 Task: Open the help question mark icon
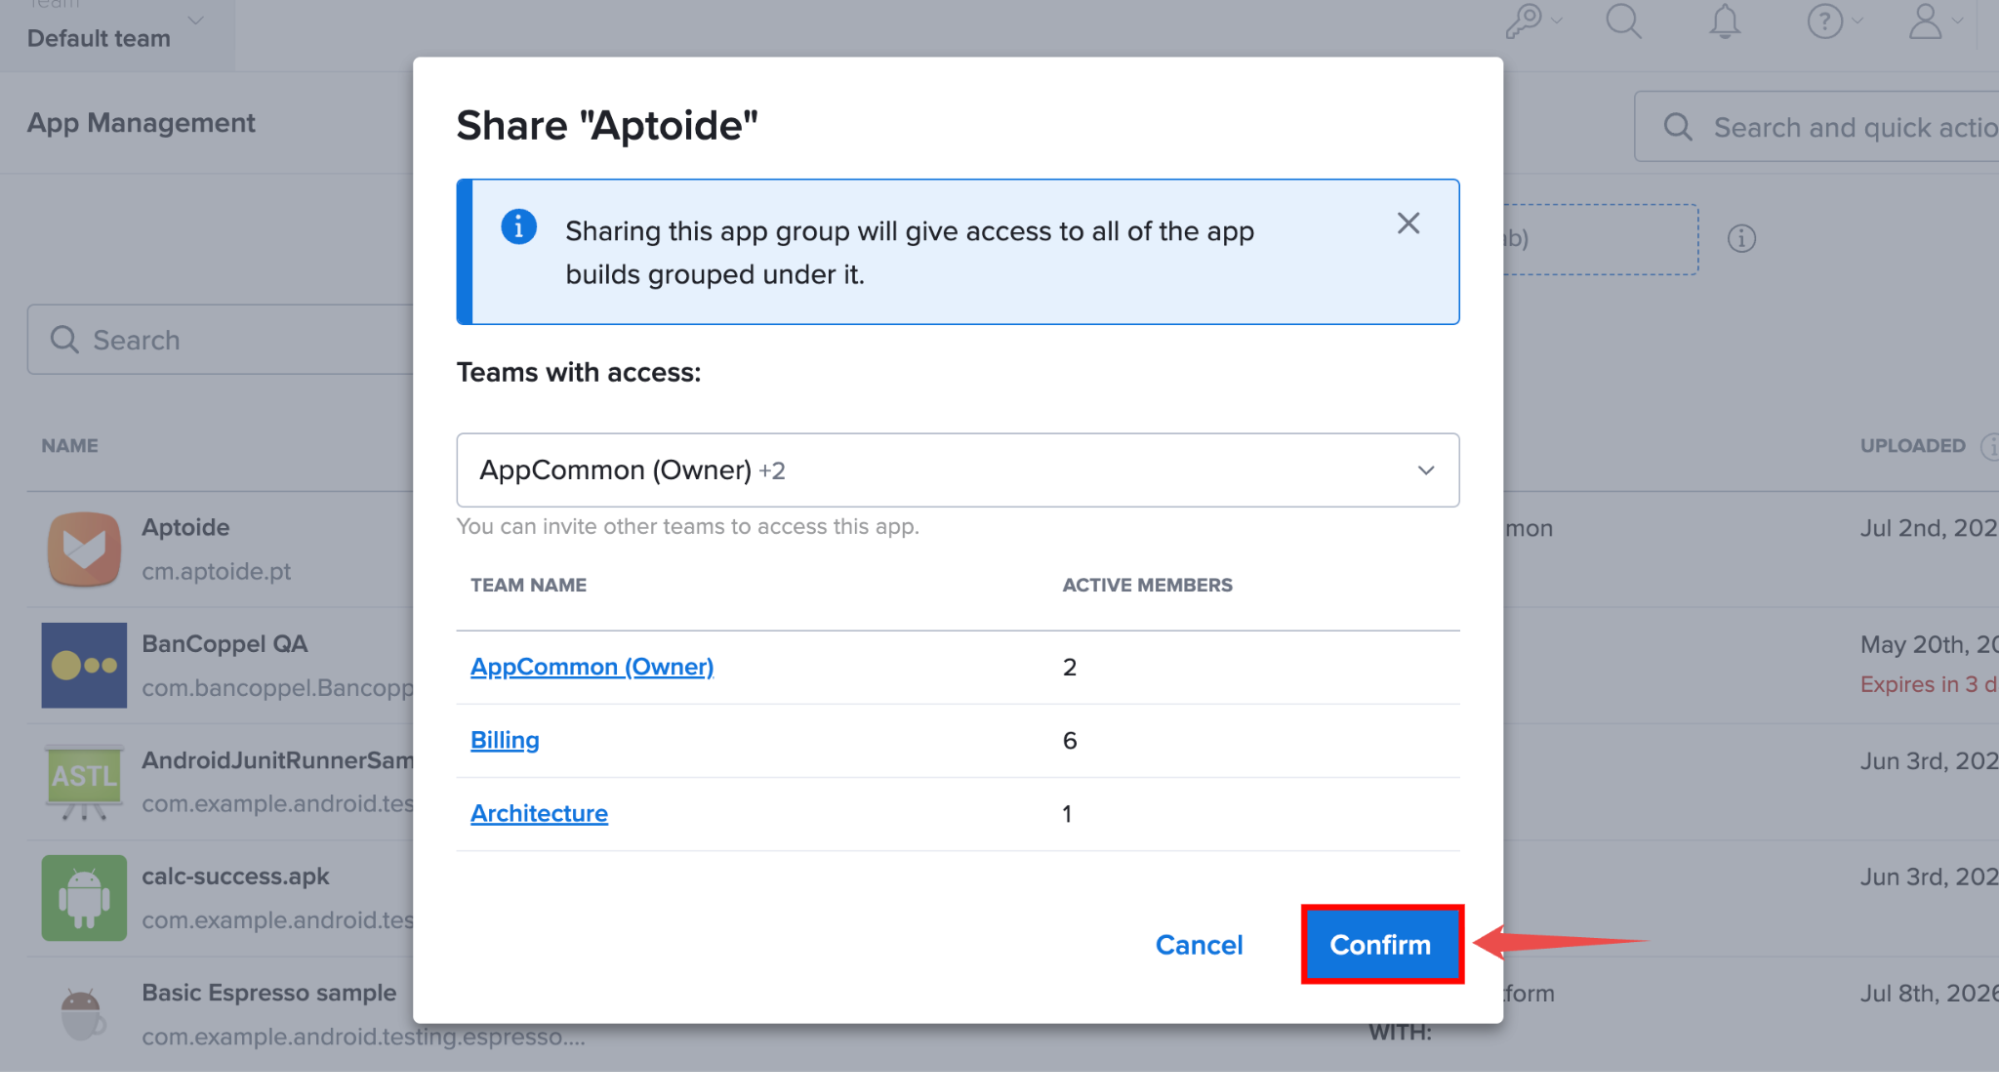1824,21
